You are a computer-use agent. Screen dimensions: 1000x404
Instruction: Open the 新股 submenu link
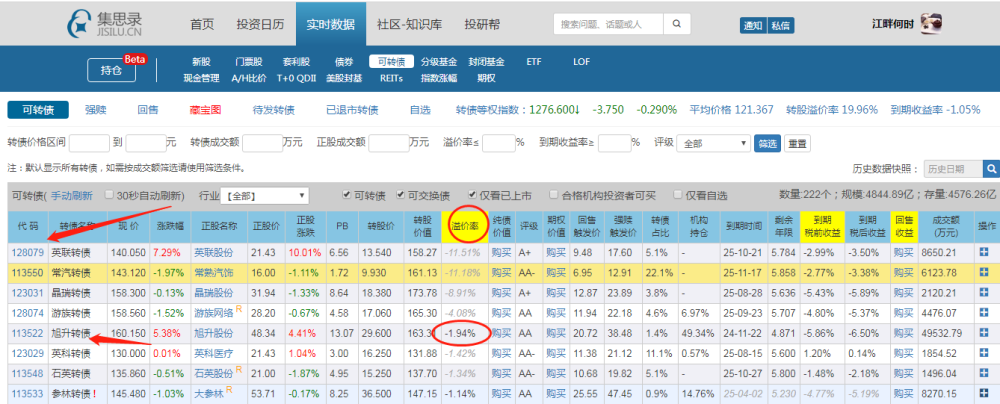pos(201,62)
